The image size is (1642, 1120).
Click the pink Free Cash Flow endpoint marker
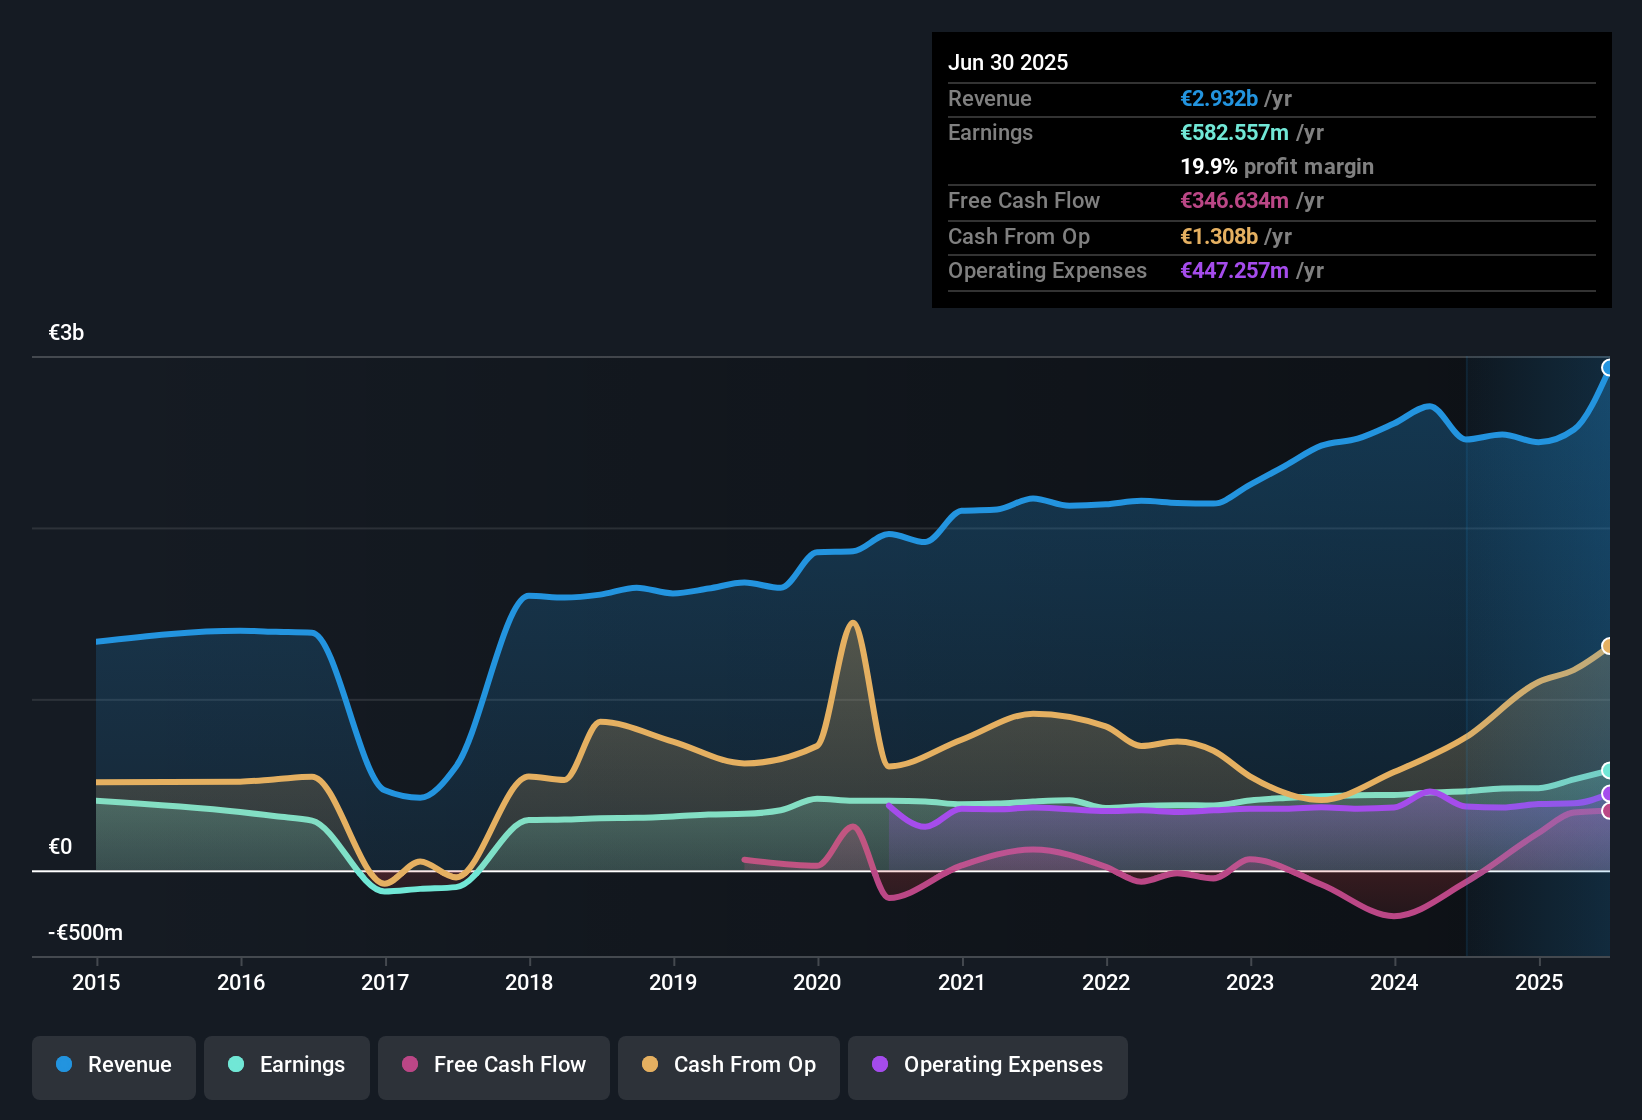(x=1606, y=810)
